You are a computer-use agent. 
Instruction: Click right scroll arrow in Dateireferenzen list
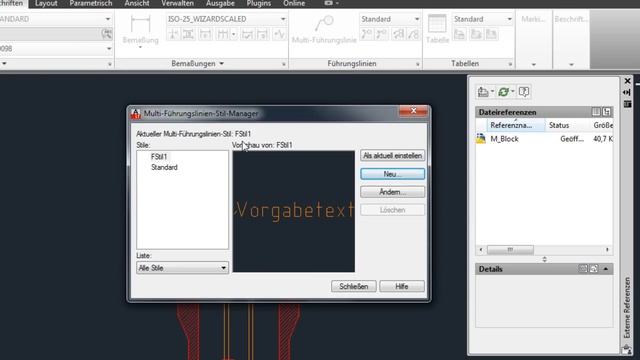coord(607,249)
